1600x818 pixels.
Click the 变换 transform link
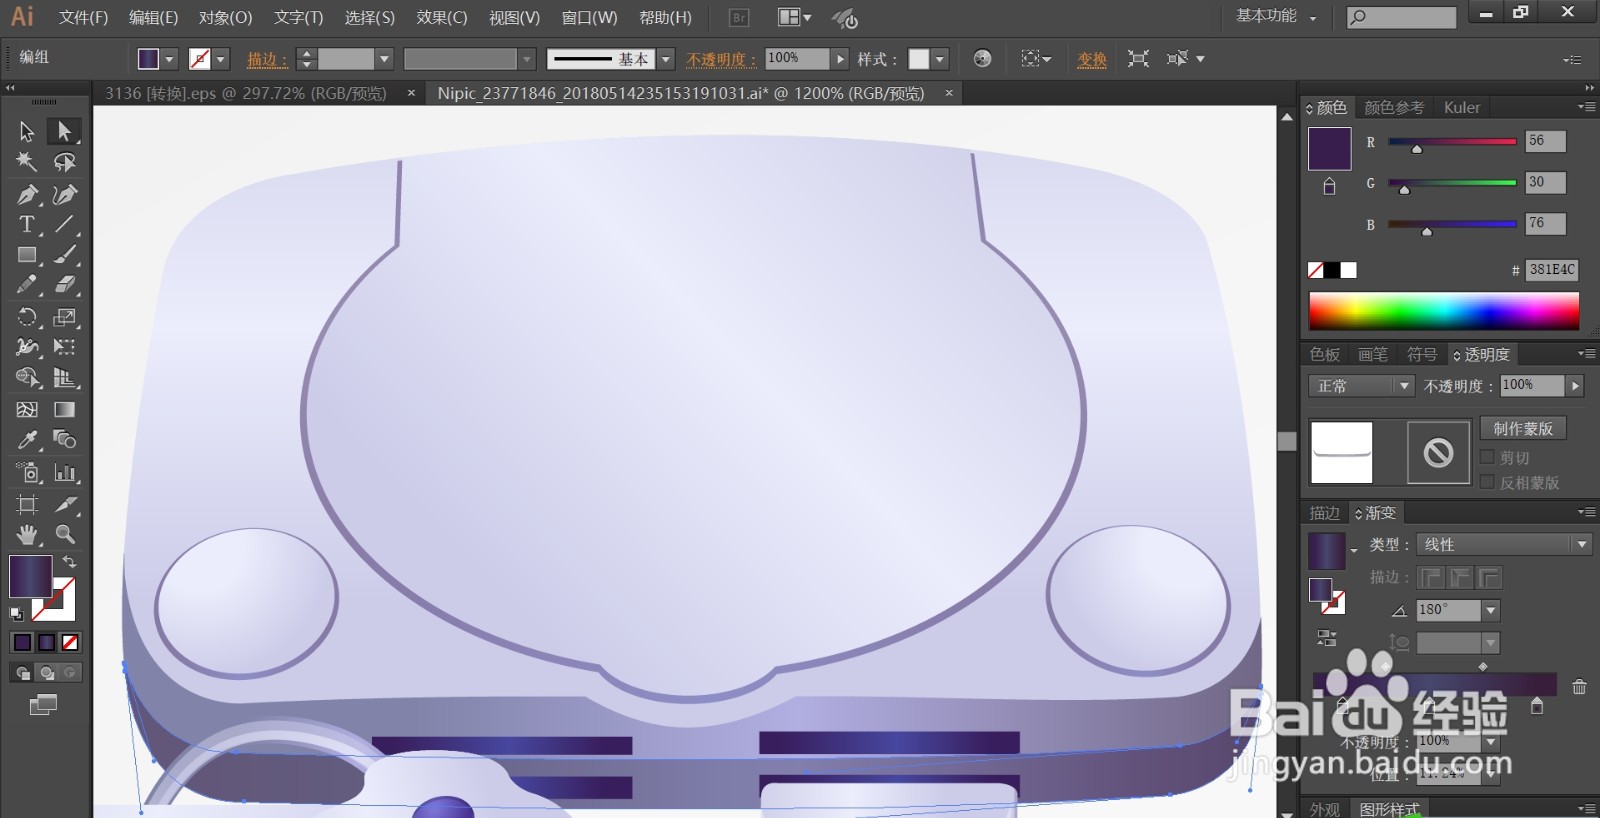point(1092,59)
